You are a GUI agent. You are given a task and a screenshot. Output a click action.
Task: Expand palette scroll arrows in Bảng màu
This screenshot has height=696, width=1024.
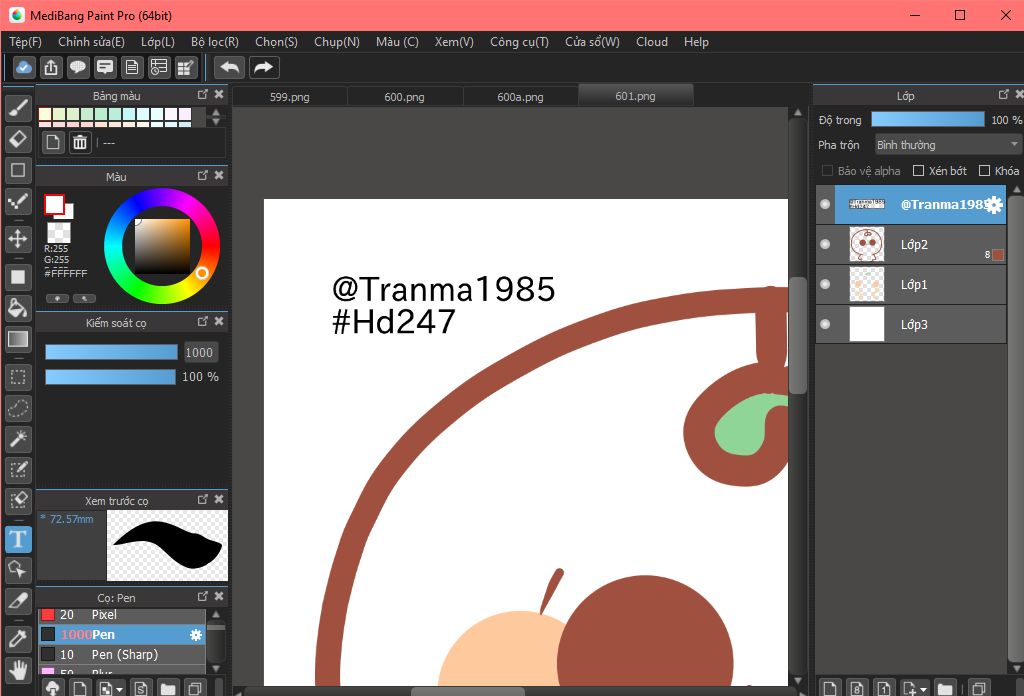click(216, 117)
